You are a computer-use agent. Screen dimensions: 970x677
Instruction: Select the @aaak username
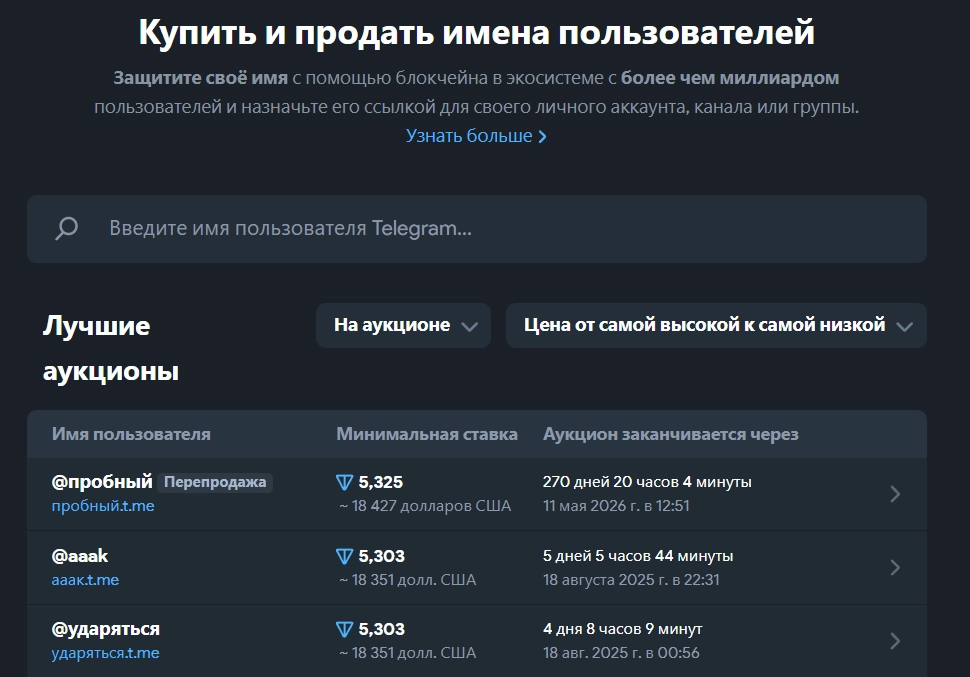[80, 556]
